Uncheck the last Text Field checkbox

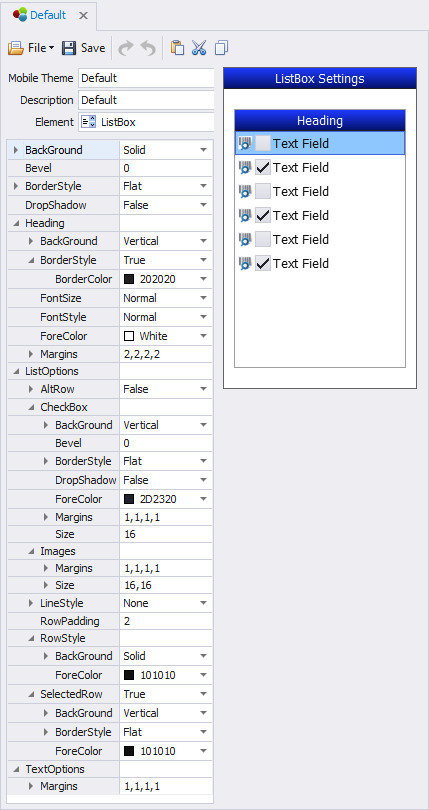[263, 263]
